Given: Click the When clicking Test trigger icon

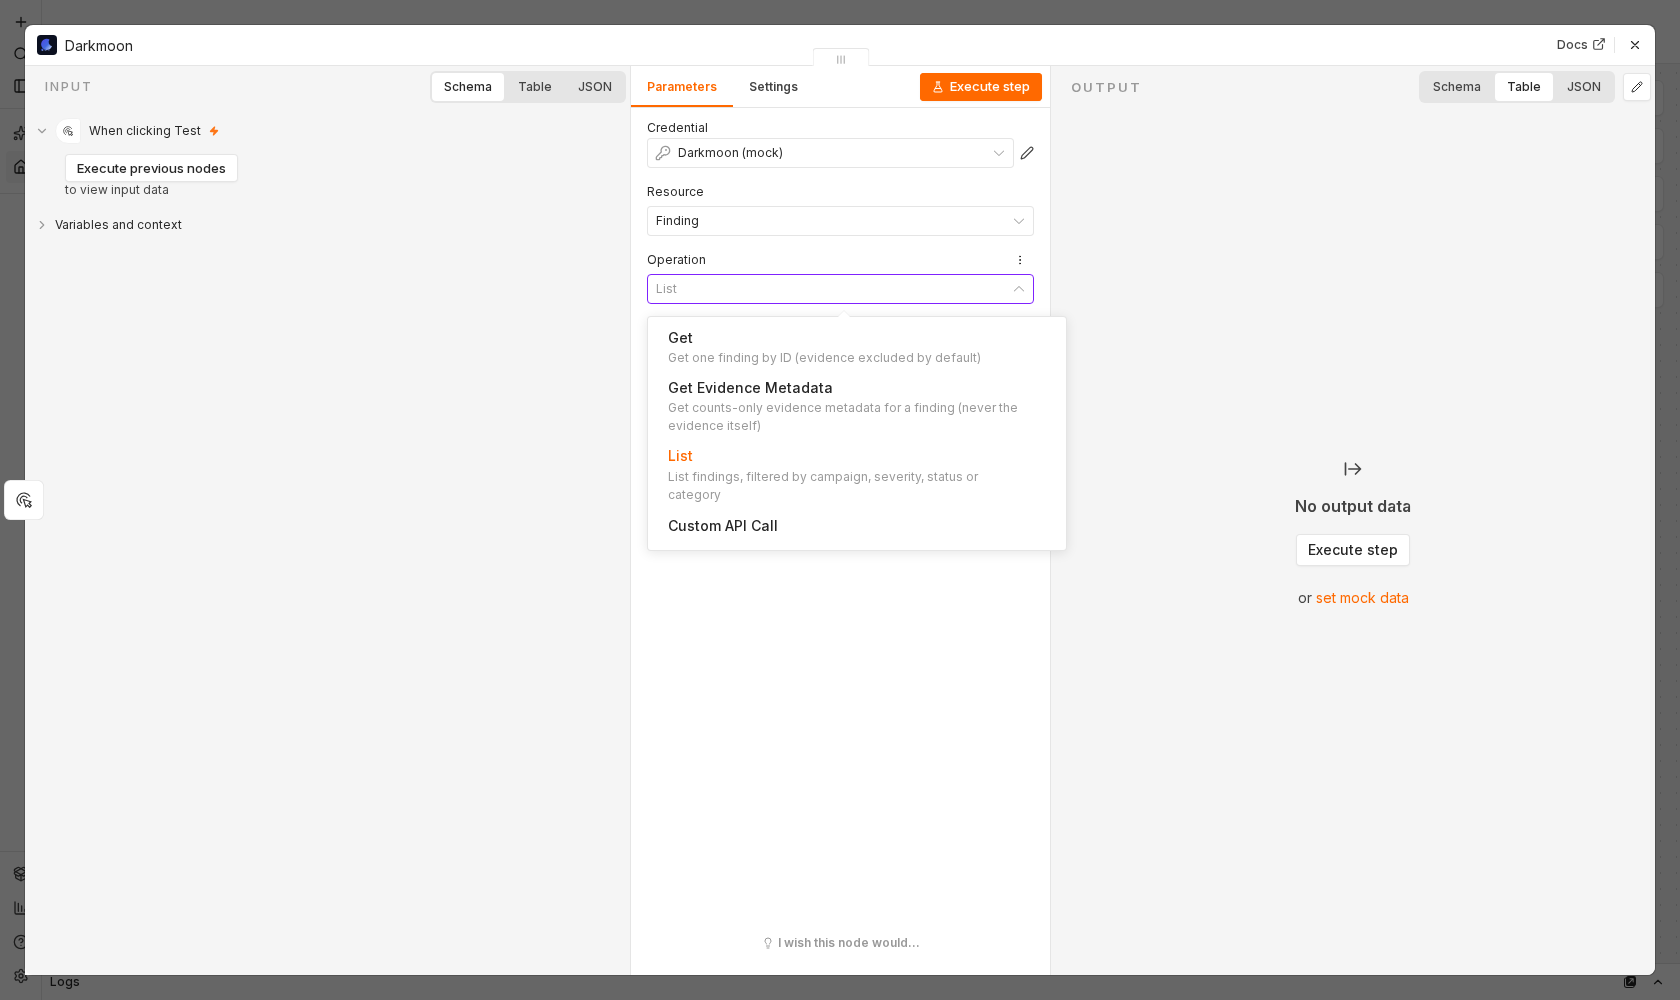Looking at the screenshot, I should pos(68,131).
